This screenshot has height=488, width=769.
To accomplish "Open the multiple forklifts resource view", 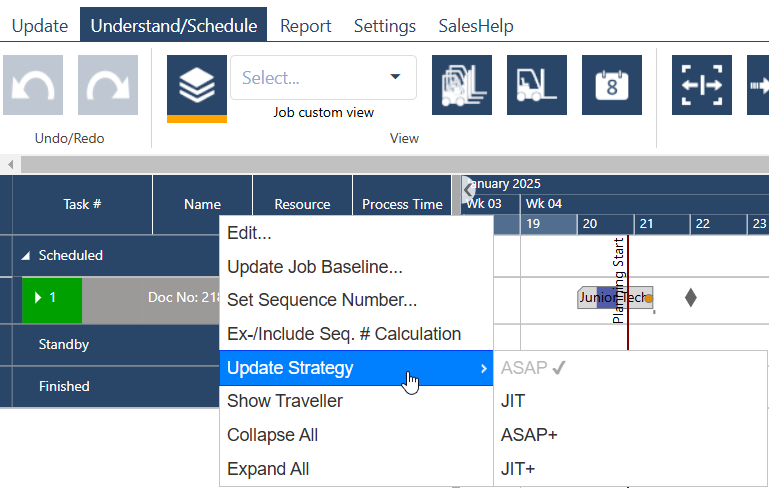I will point(462,85).
